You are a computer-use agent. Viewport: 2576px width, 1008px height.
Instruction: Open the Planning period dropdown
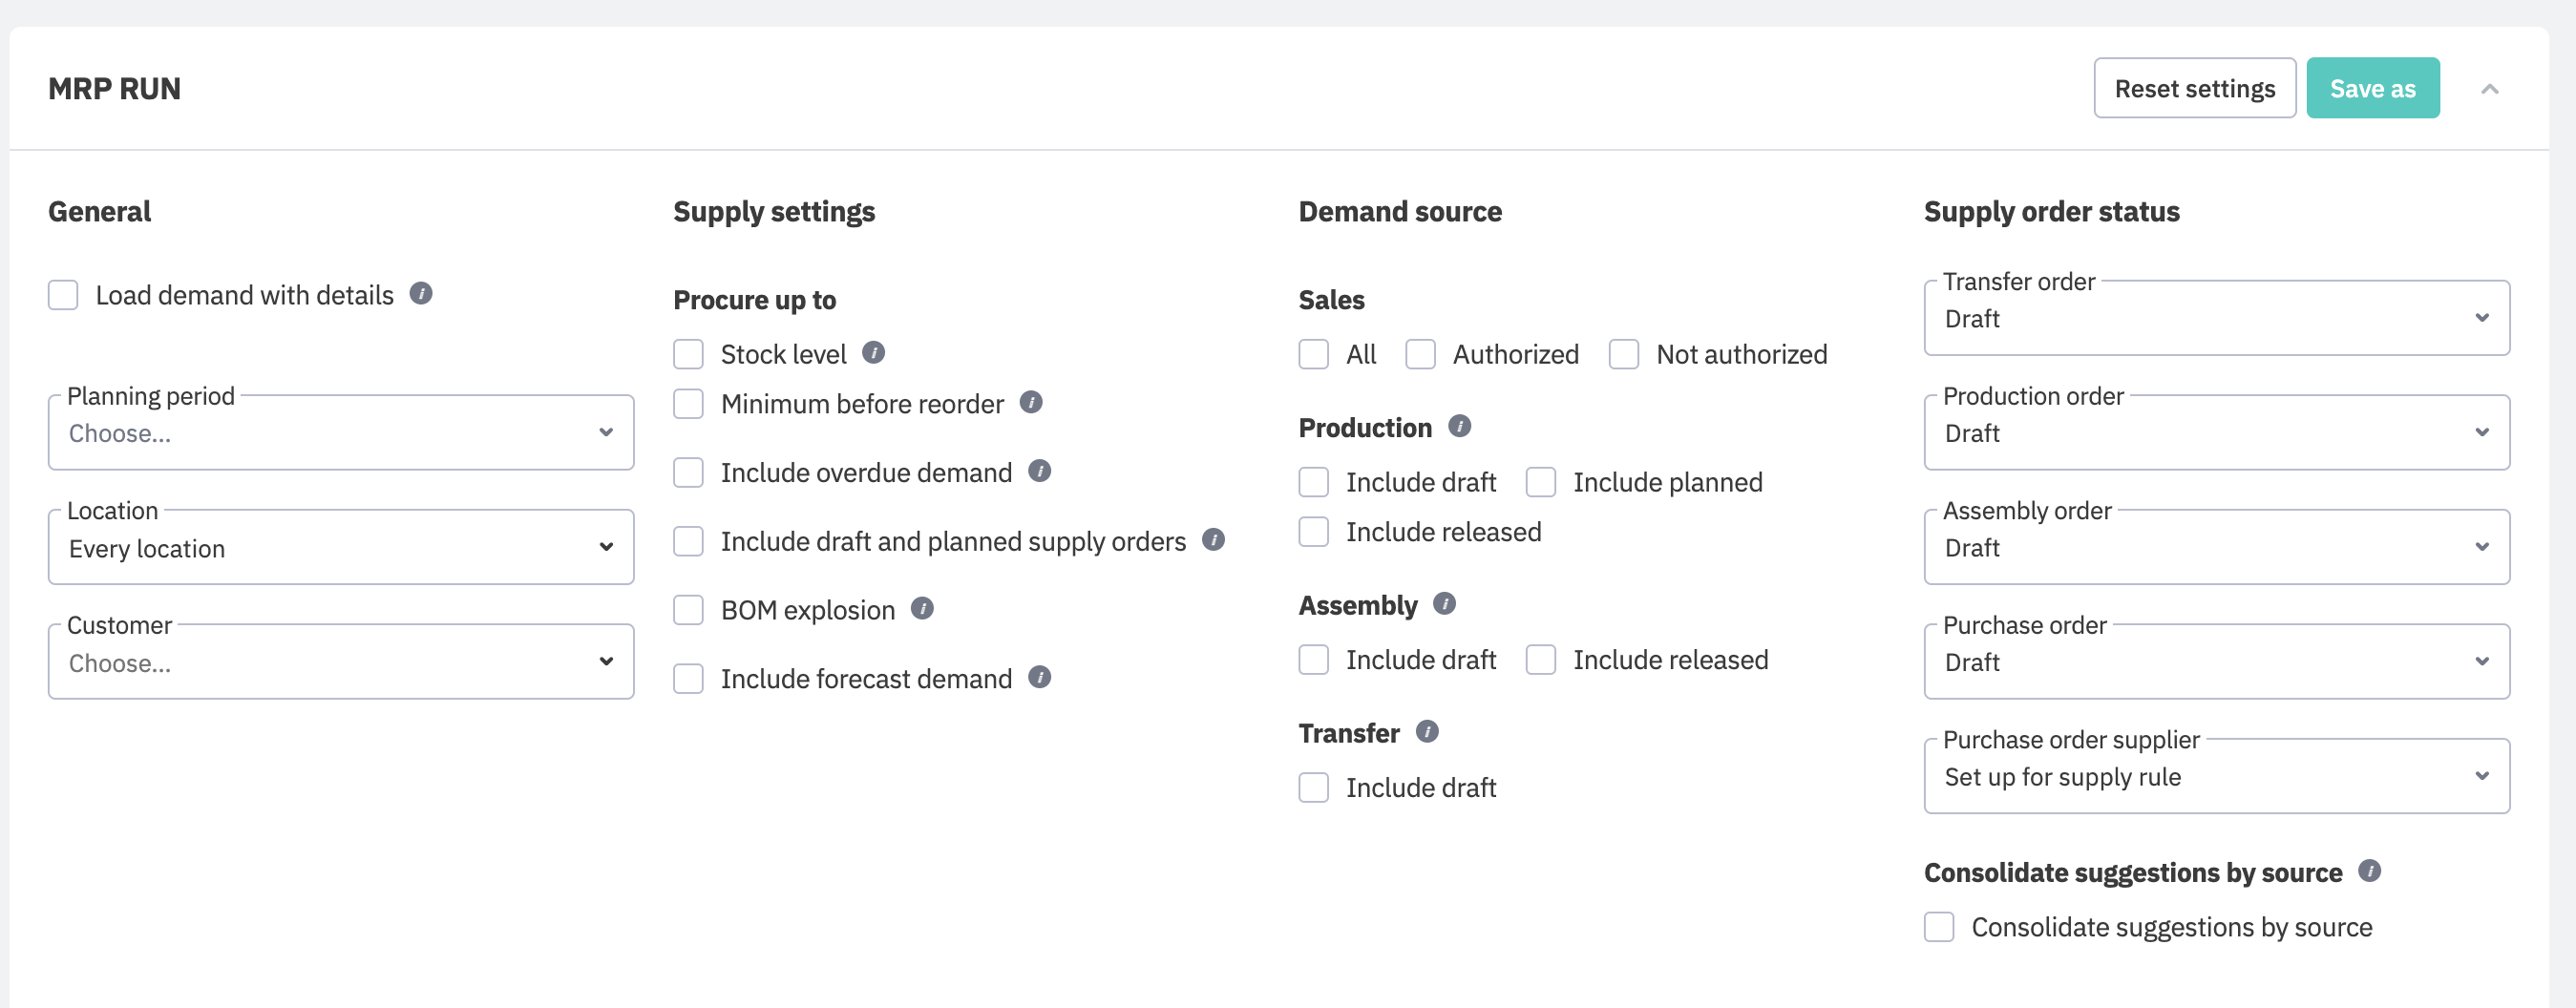click(340, 433)
